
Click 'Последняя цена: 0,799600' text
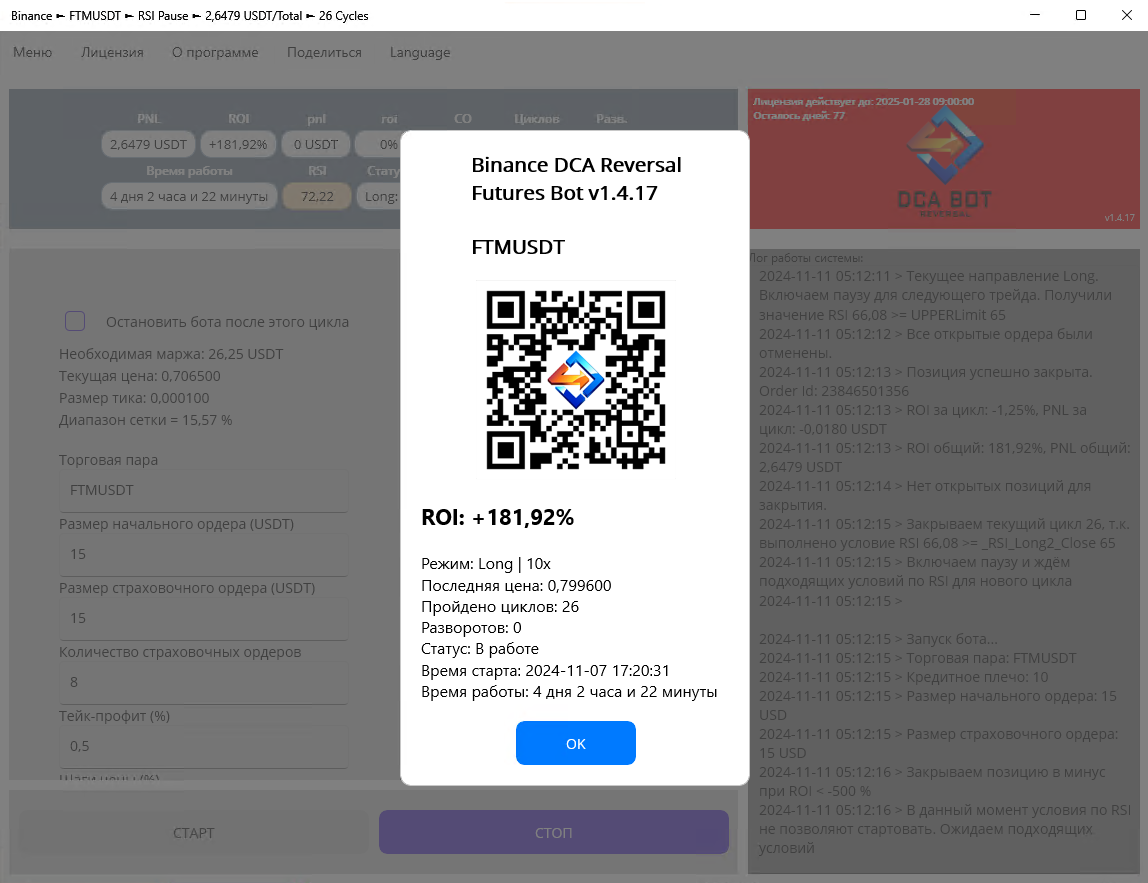[516, 586]
